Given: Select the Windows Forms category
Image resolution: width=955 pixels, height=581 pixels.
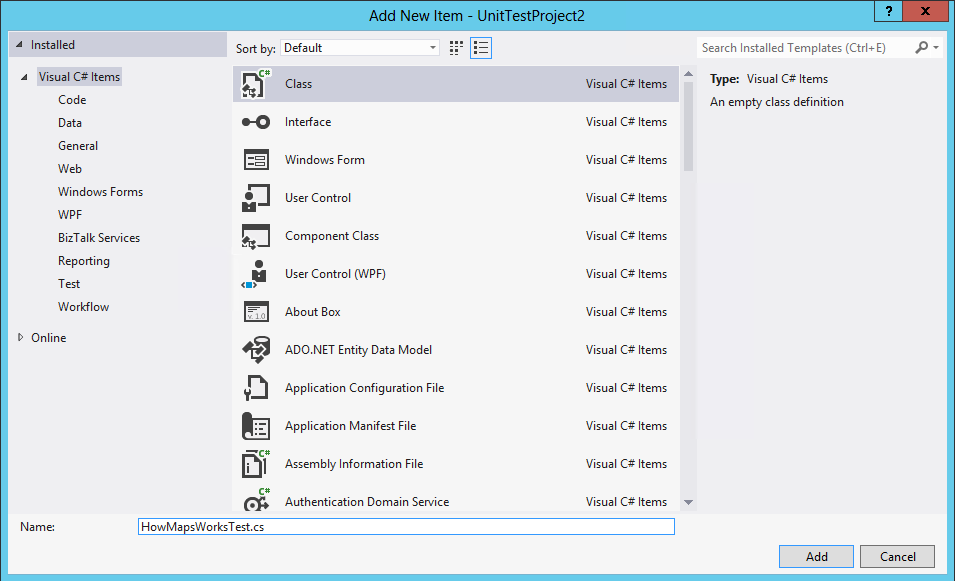Looking at the screenshot, I should (x=100, y=192).
